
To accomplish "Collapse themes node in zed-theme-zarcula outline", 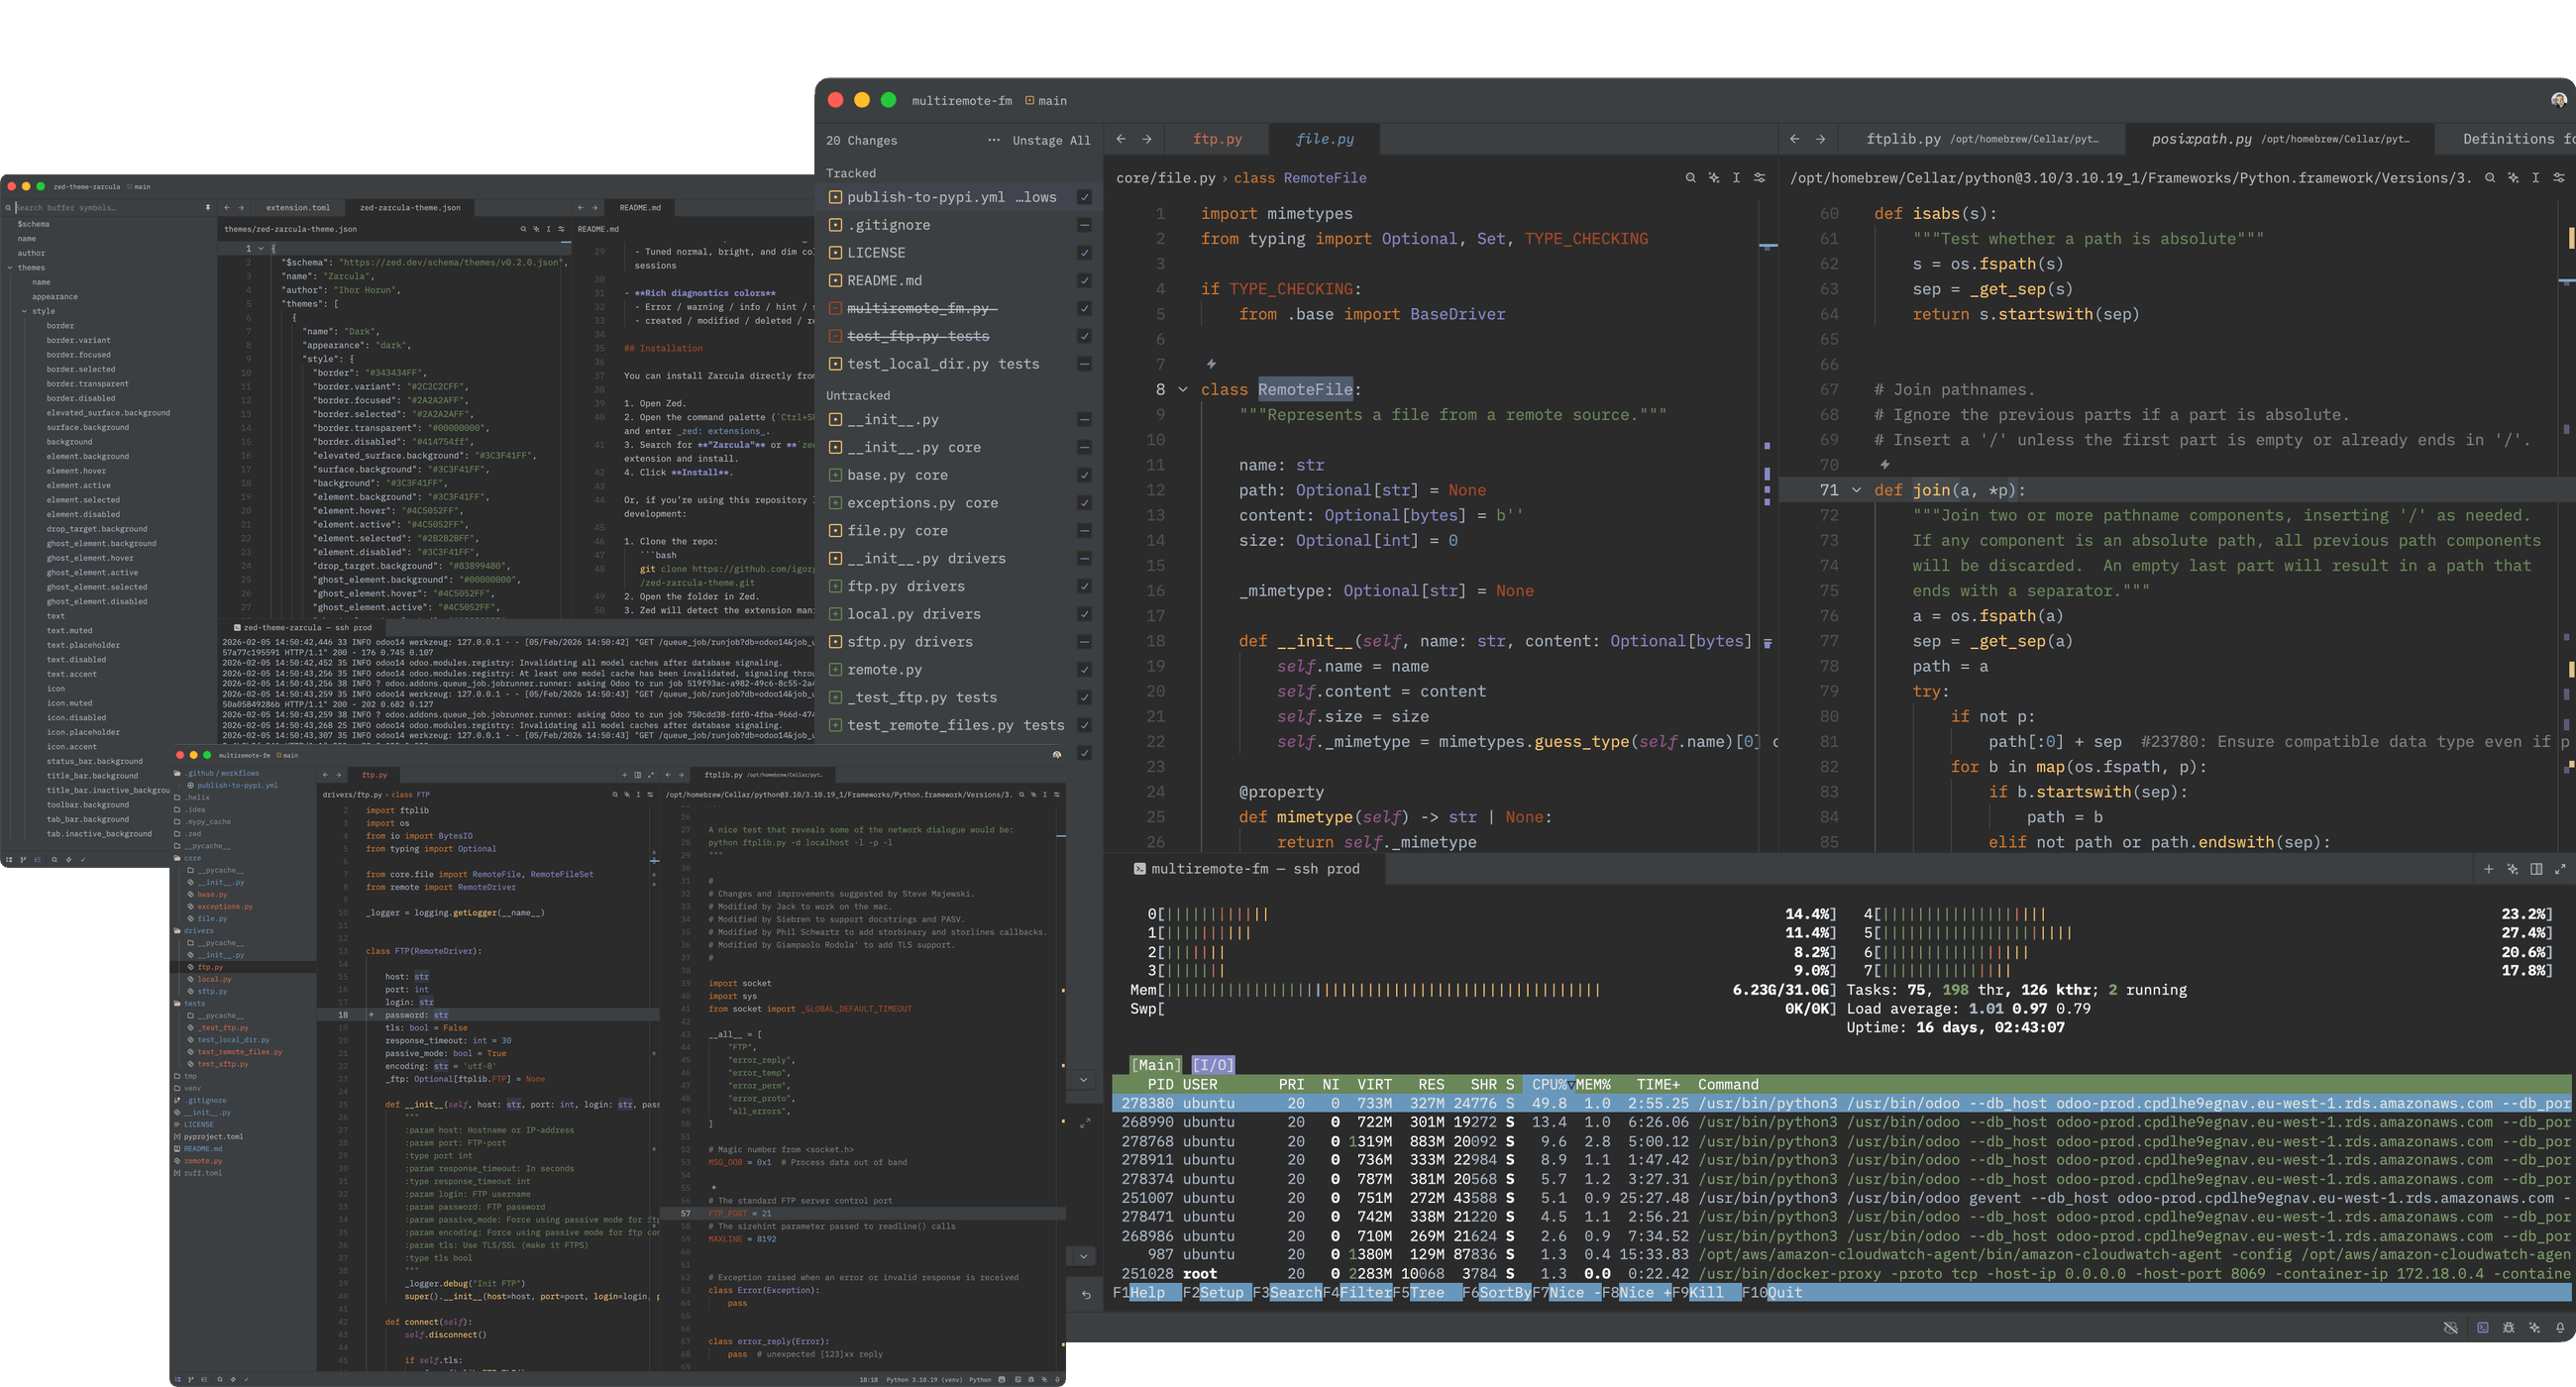I will [11, 268].
